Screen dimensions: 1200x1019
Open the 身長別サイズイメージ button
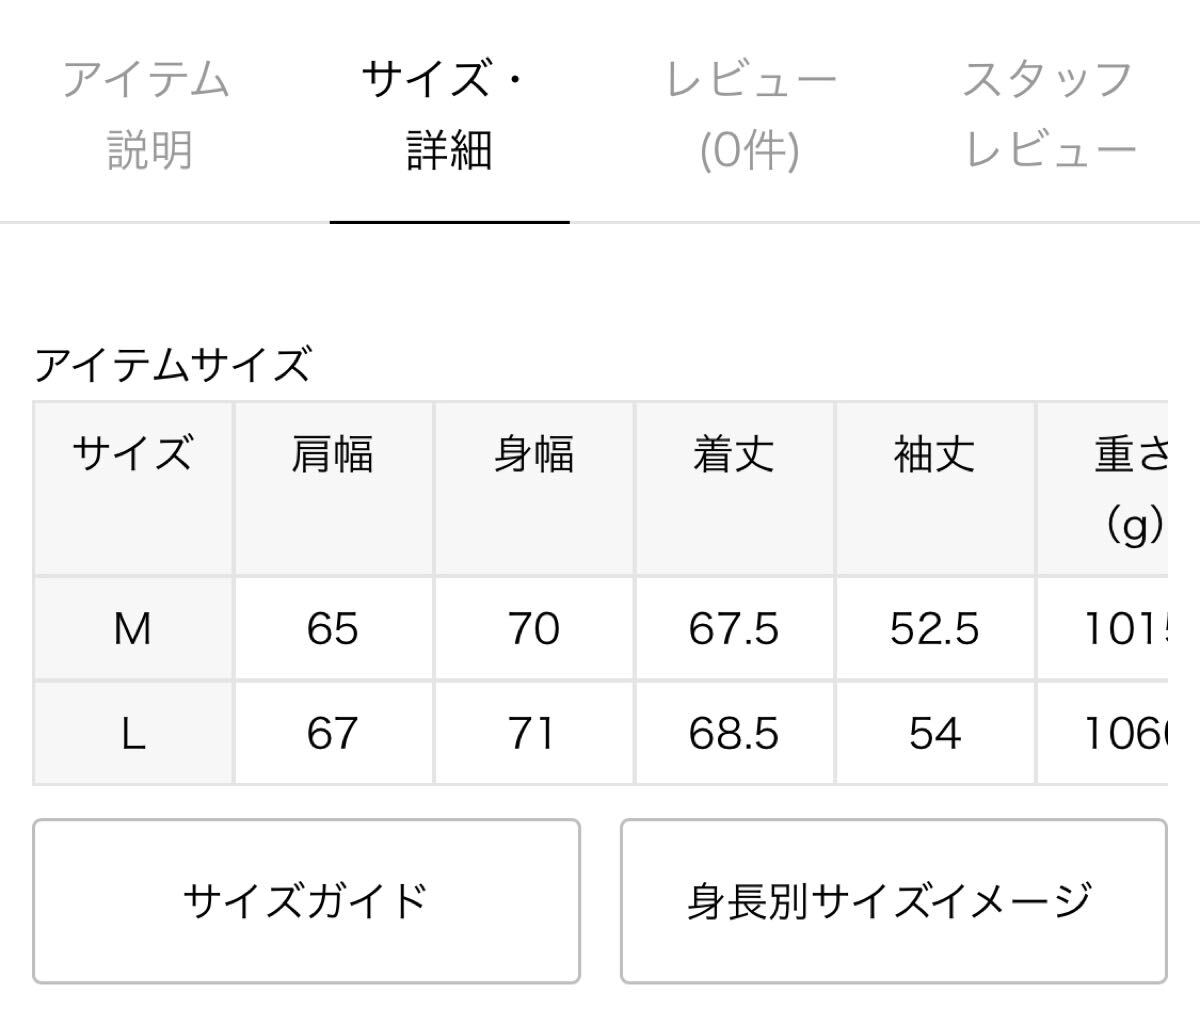[892, 901]
